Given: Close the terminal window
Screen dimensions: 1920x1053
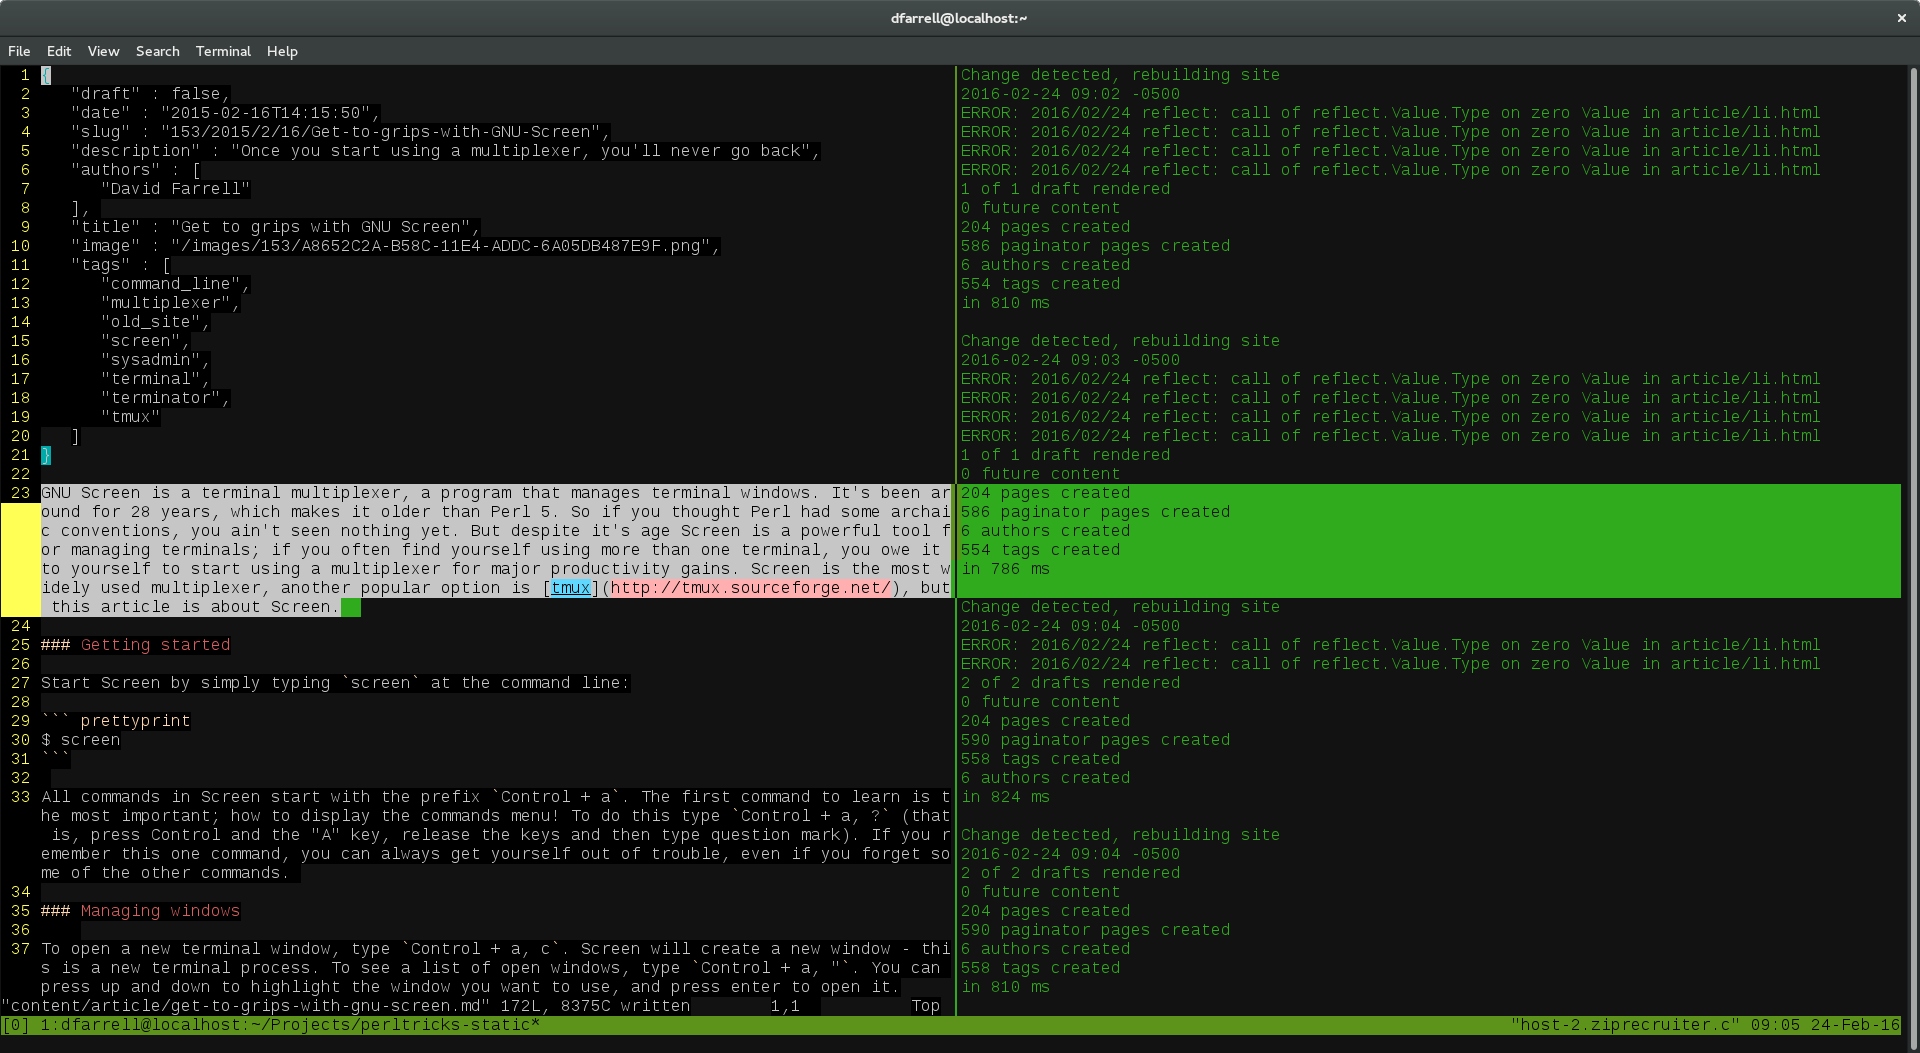Looking at the screenshot, I should tap(1901, 18).
